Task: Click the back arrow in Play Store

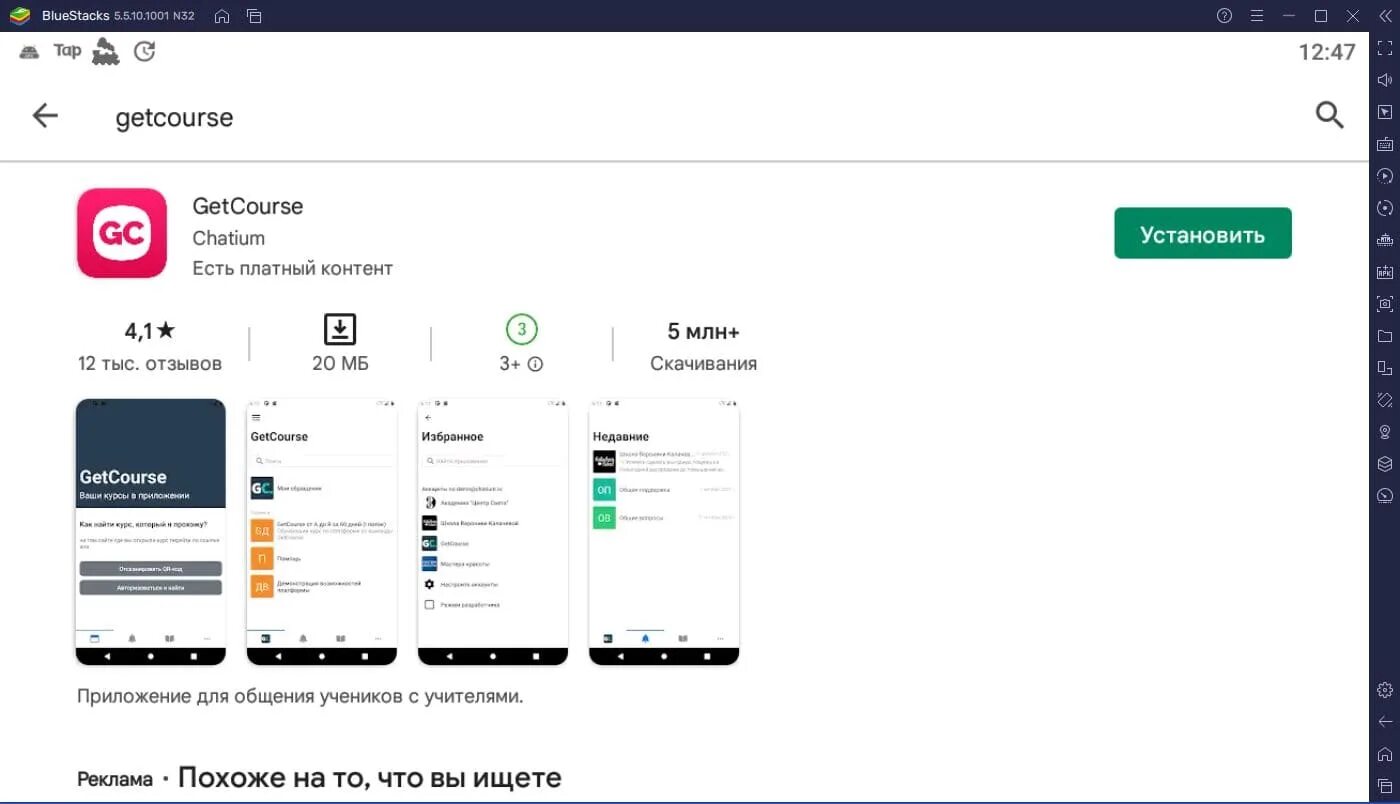Action: coord(45,116)
